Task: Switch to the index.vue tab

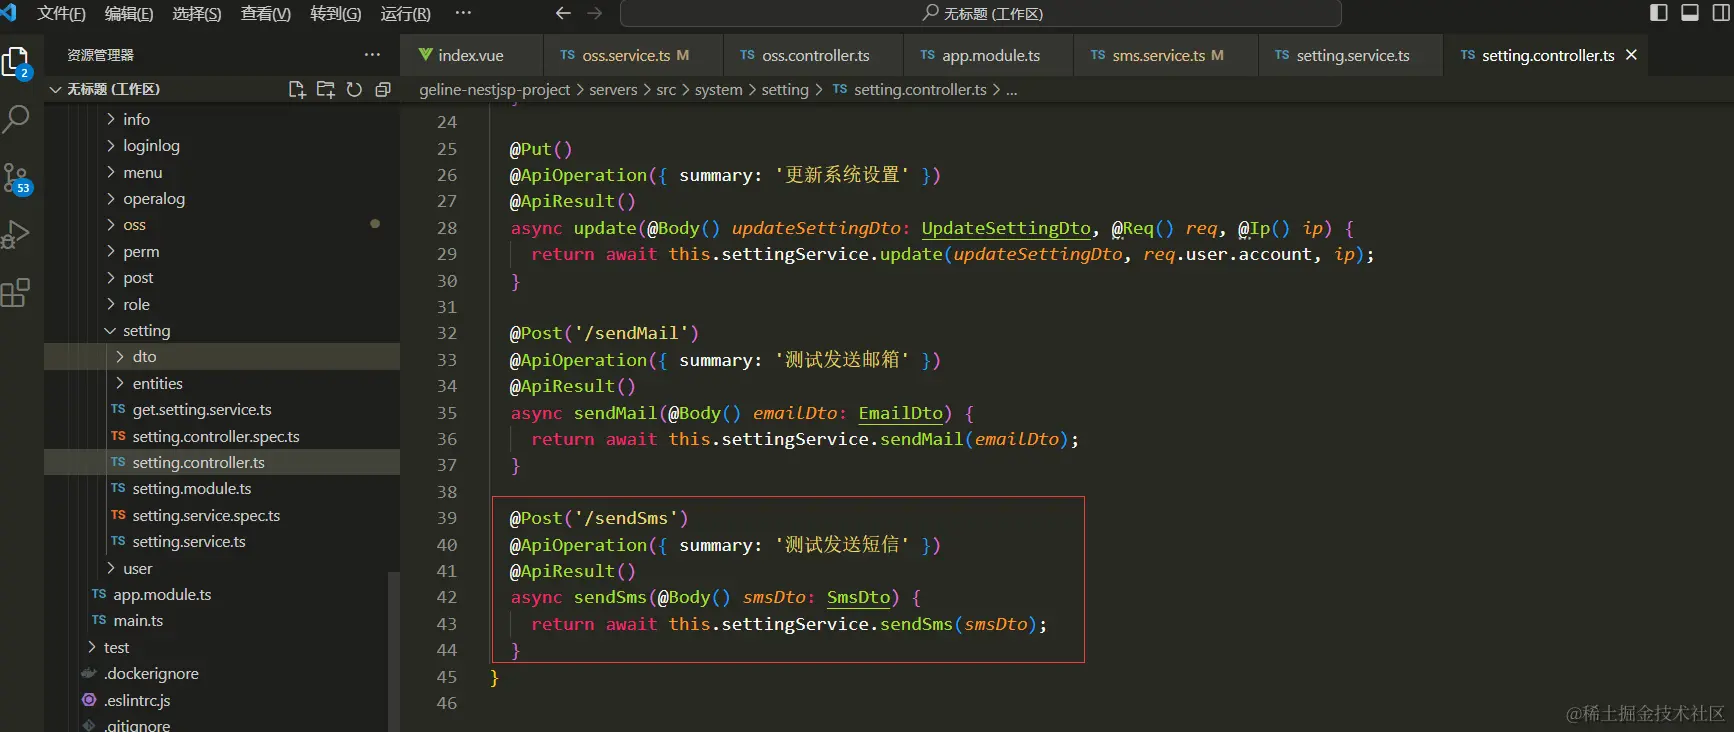Action: click(x=472, y=55)
